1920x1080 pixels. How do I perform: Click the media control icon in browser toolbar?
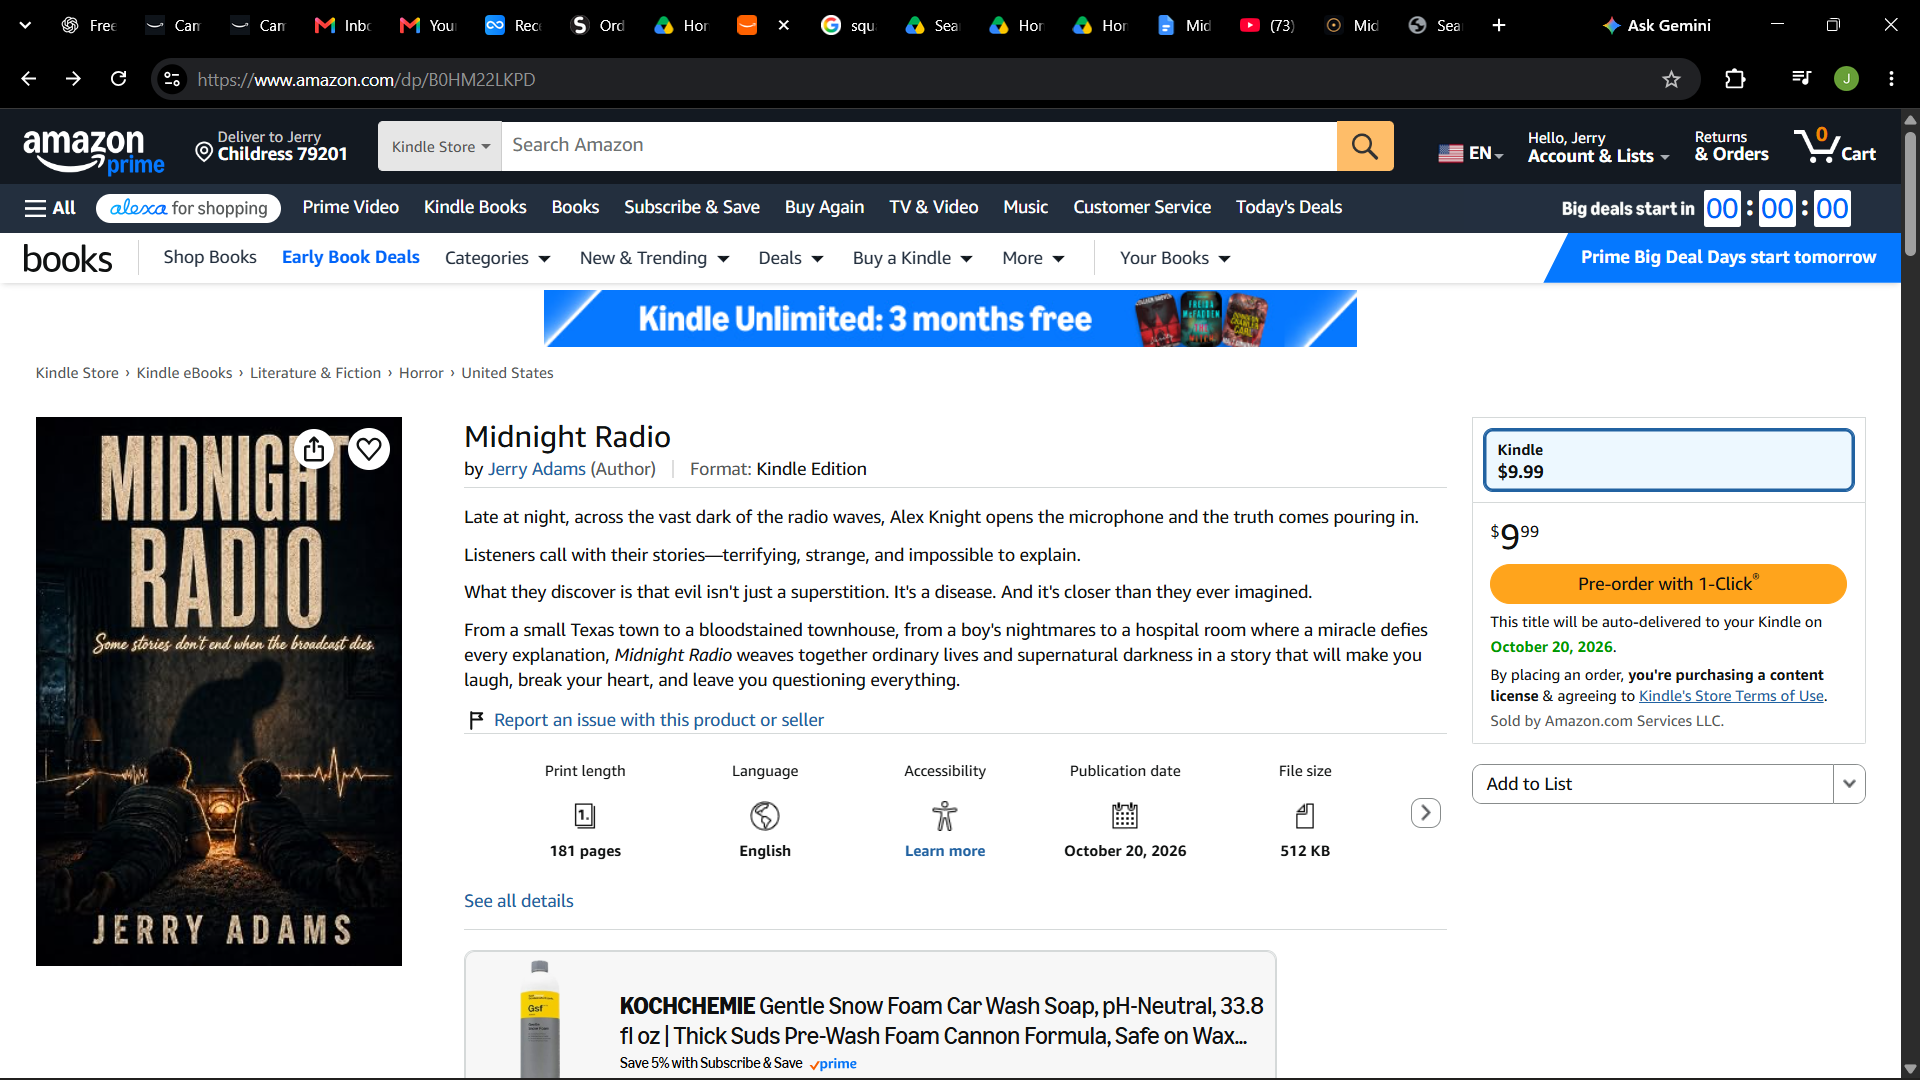[1801, 78]
